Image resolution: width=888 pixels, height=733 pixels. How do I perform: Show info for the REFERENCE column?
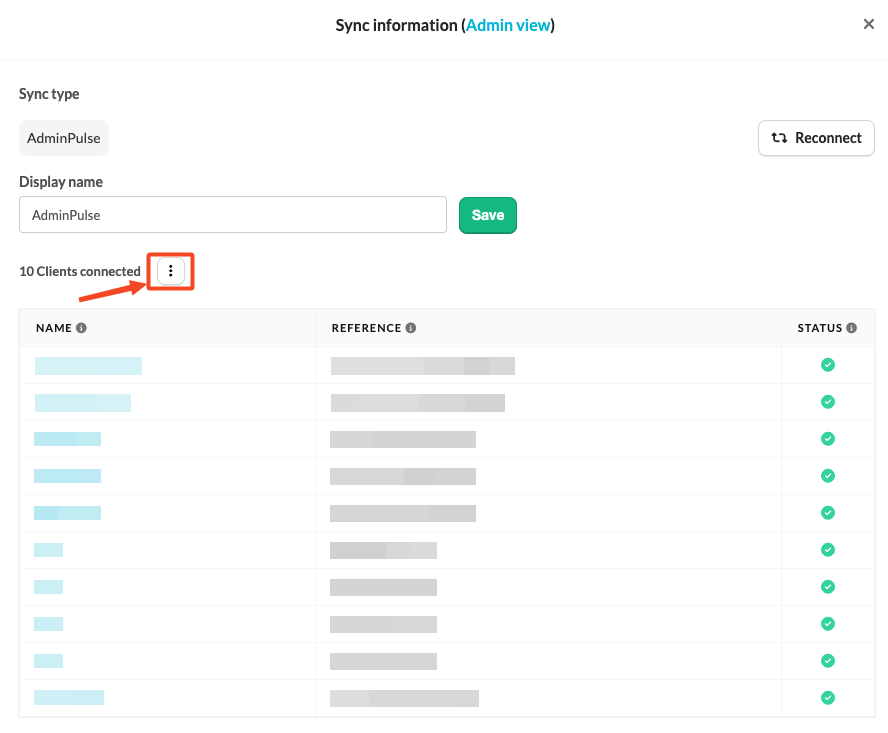tap(411, 328)
